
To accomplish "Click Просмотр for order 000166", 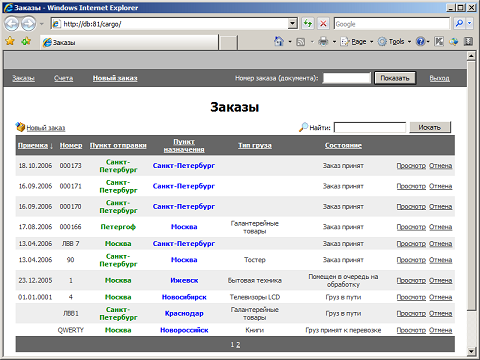I will tap(411, 227).
